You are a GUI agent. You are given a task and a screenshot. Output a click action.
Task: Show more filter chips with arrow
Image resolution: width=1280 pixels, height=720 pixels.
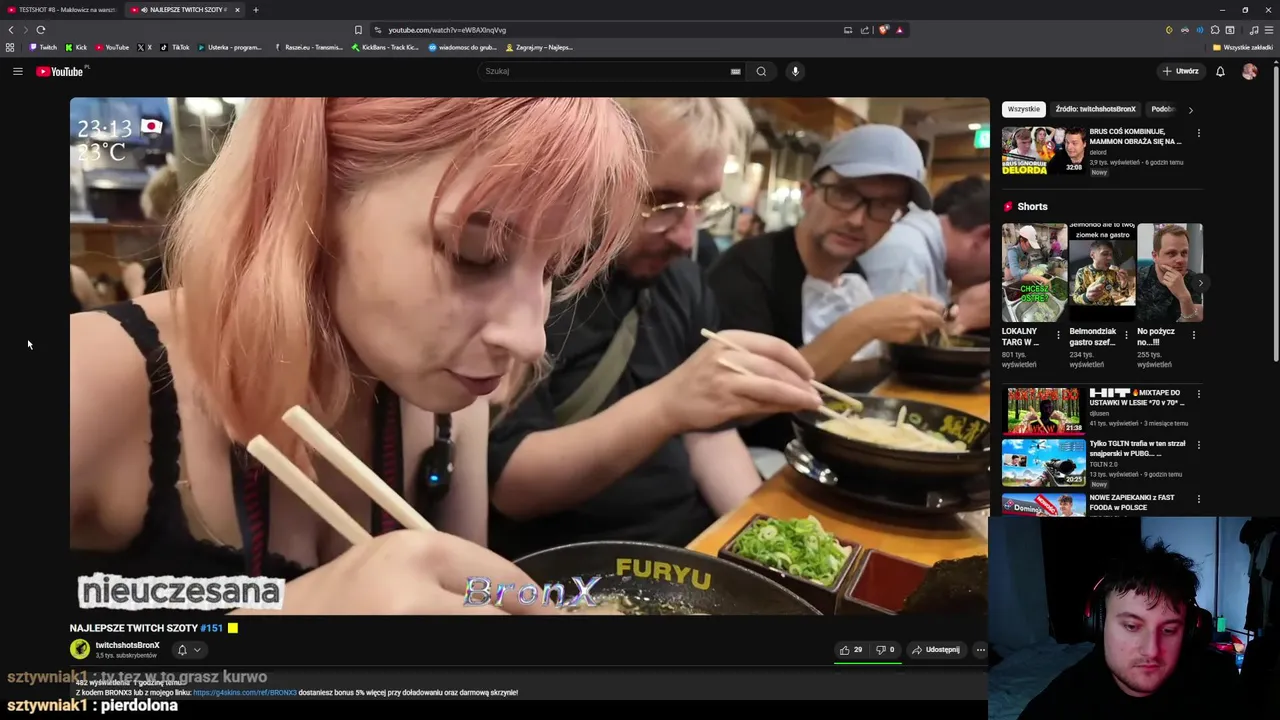(1190, 109)
